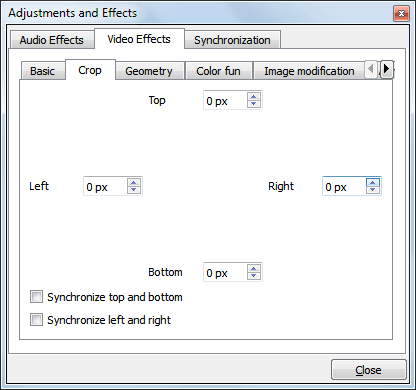Increase the Bottom crop value arrow
Screen dimensions: 416x390
coord(254,269)
